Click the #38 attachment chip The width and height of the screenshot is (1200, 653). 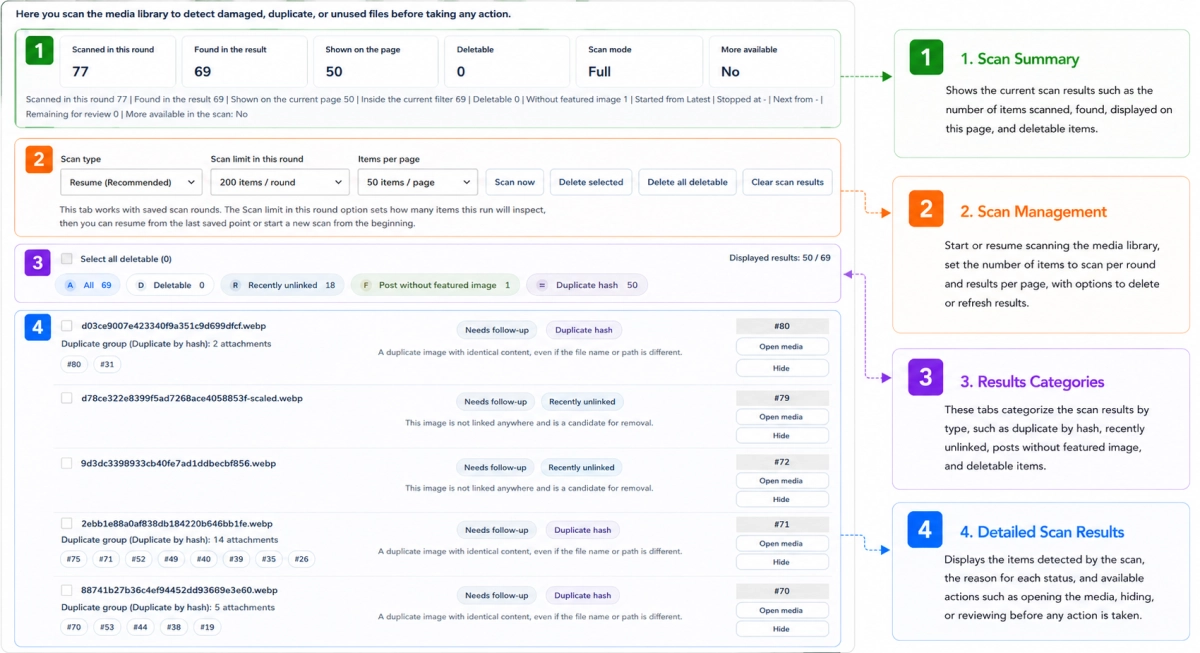(174, 627)
